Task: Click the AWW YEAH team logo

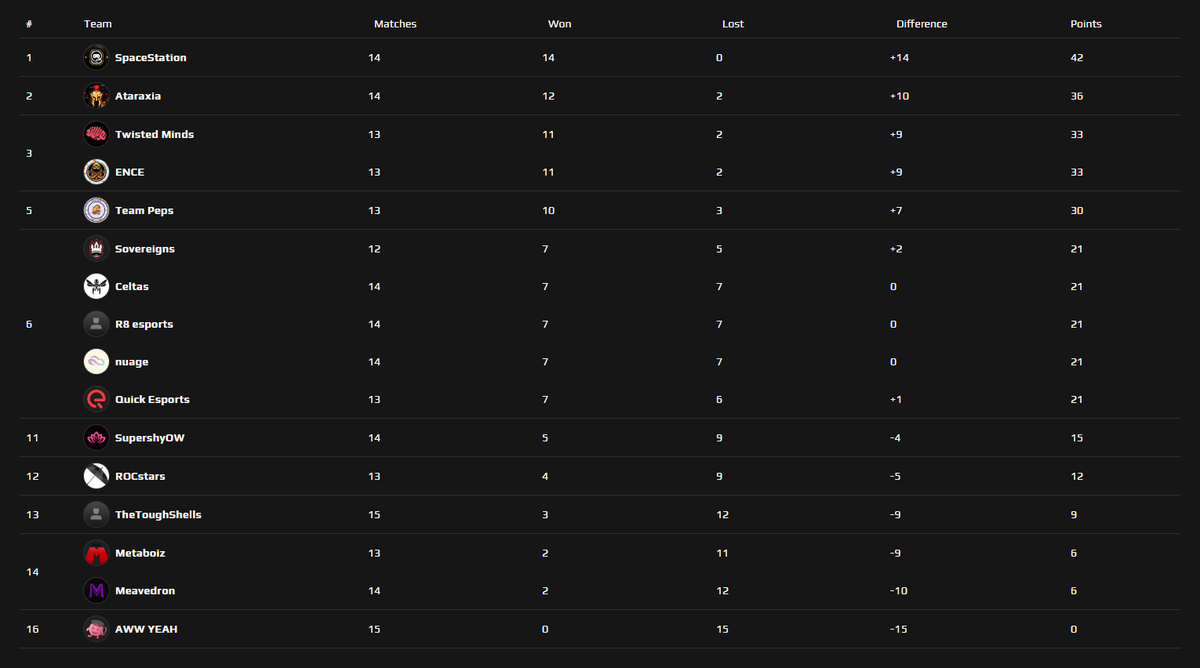Action: click(96, 629)
